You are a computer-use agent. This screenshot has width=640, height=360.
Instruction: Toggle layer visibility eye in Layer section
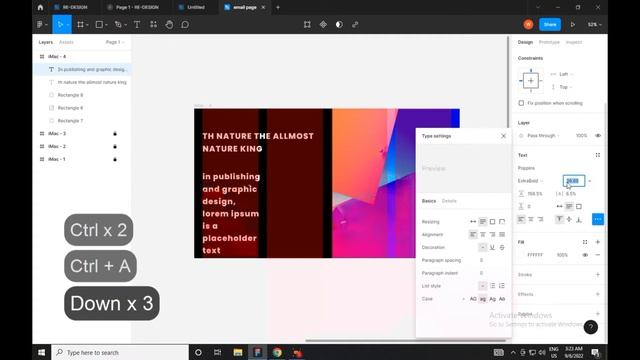(598, 136)
